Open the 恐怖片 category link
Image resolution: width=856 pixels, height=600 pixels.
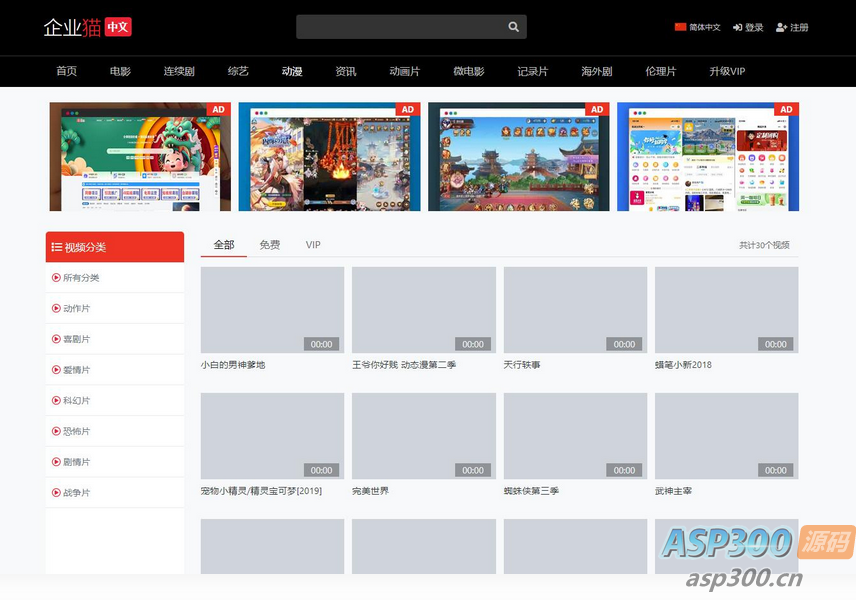(76, 432)
